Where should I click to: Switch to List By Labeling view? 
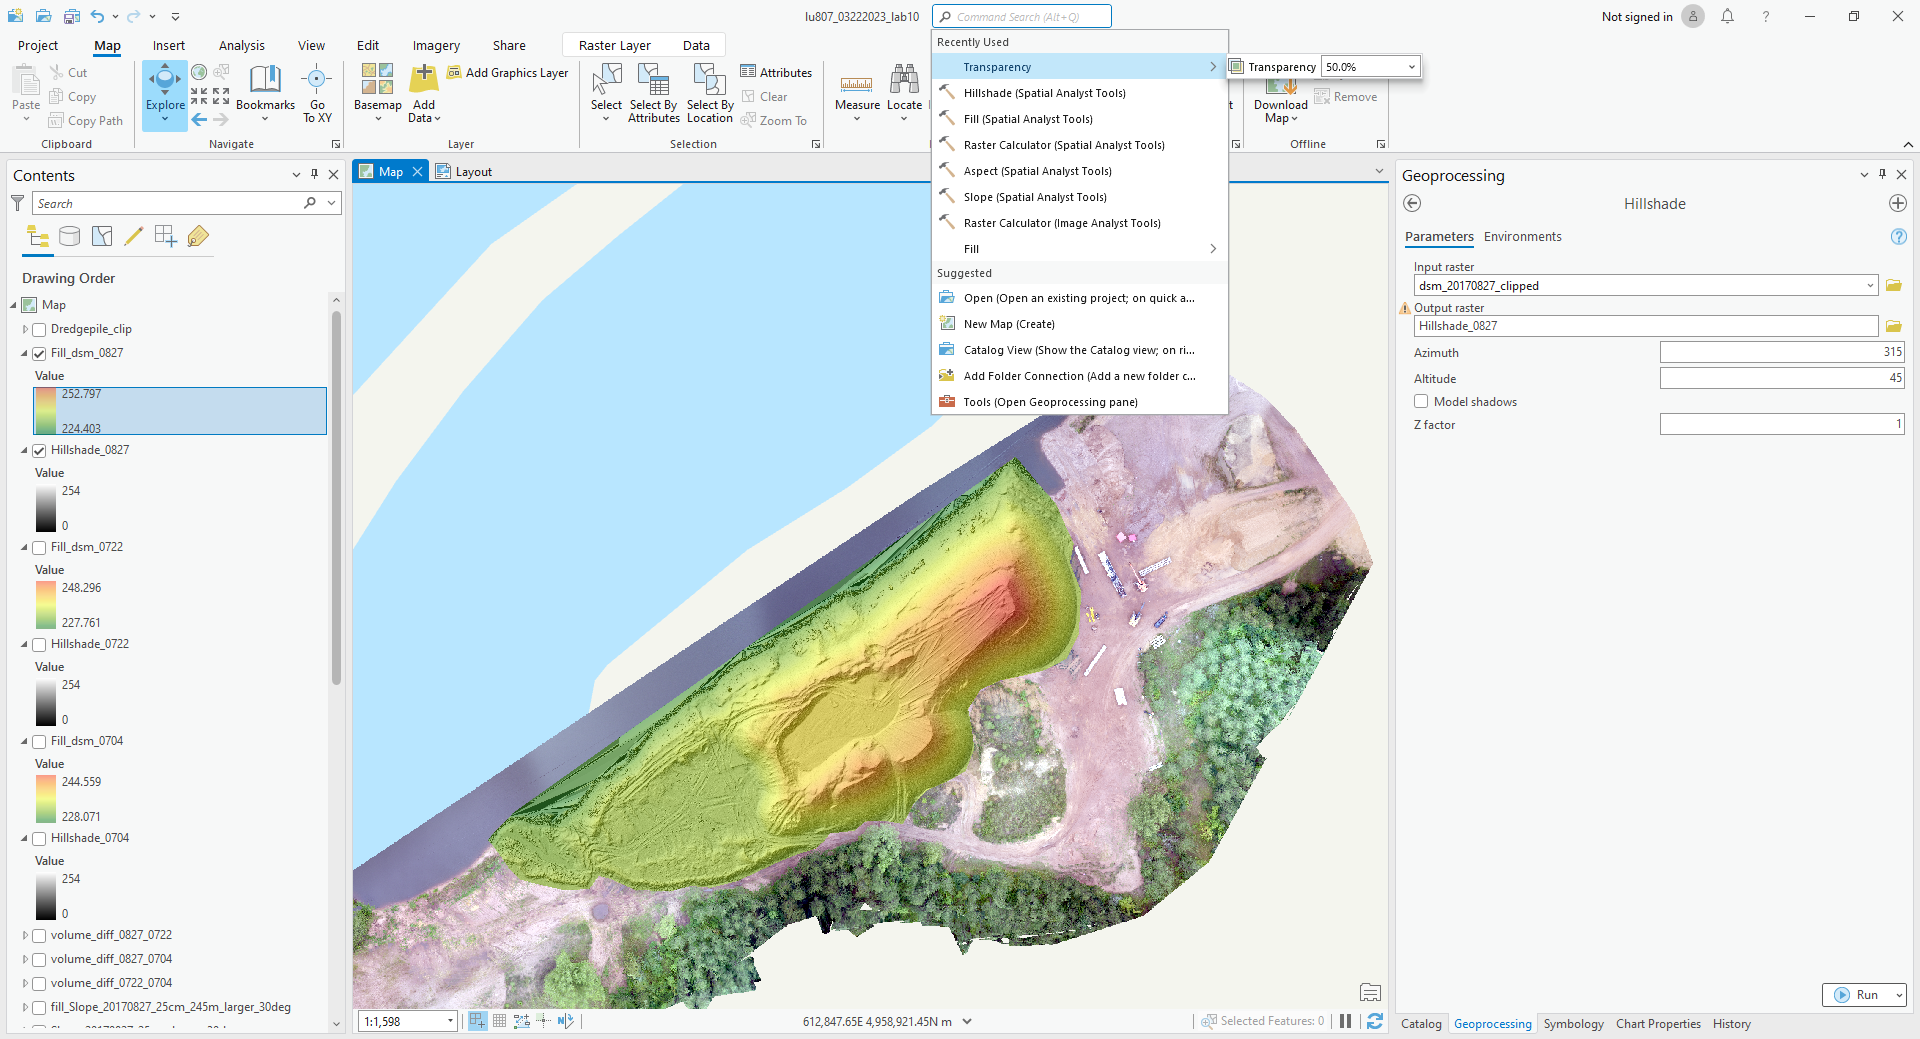pos(198,236)
